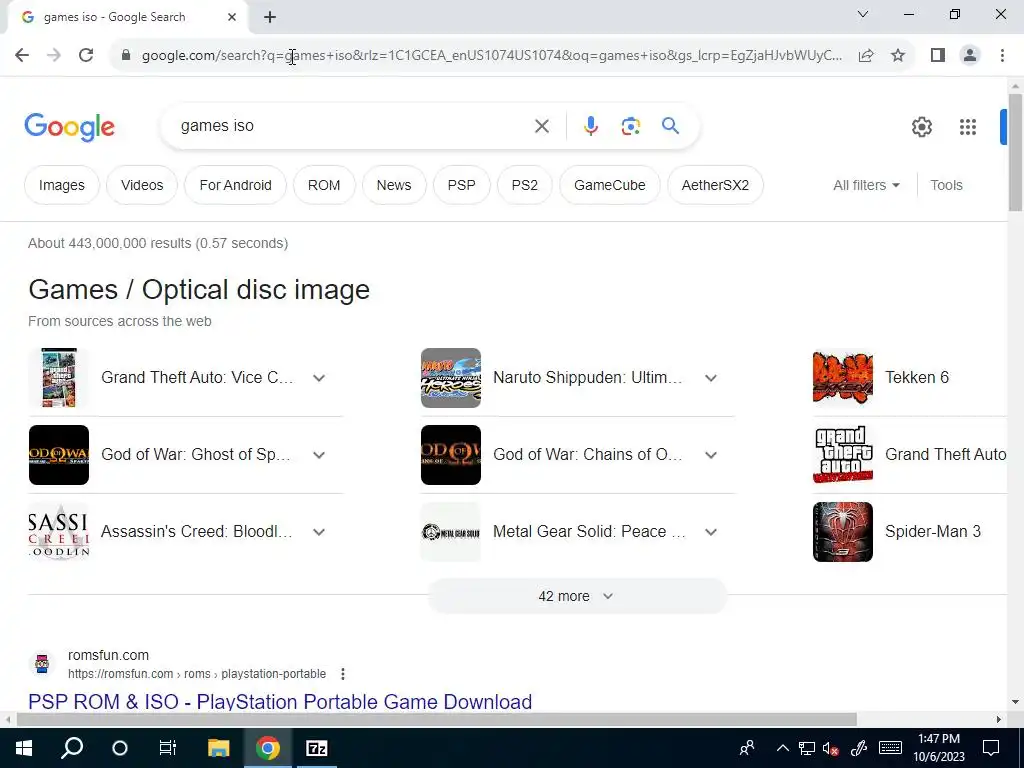Bookmark this page with the star icon
1024x768 pixels.
coord(899,56)
